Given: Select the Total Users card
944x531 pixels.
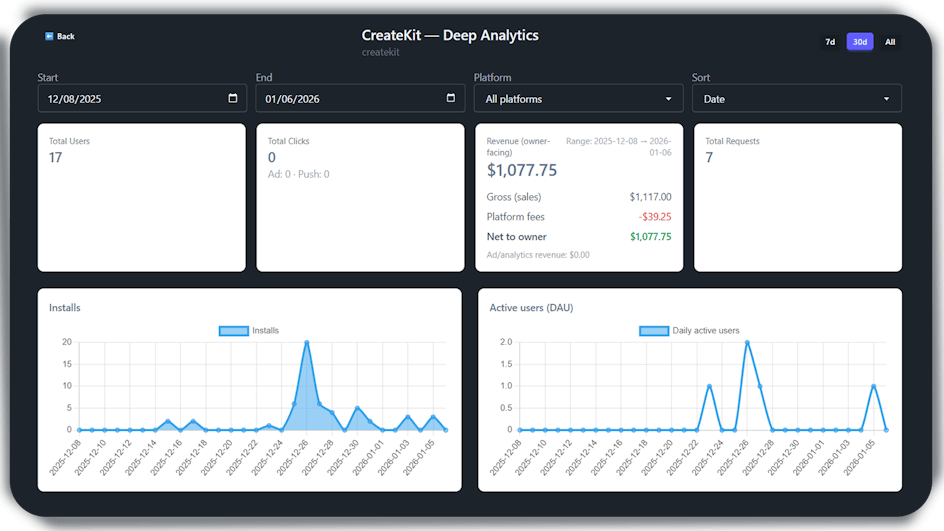Looking at the screenshot, I should pos(141,197).
